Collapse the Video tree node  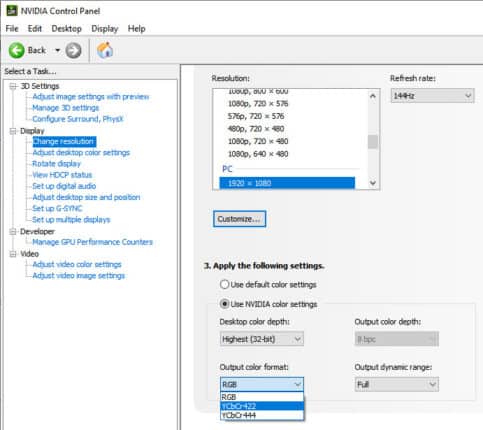coord(13,254)
